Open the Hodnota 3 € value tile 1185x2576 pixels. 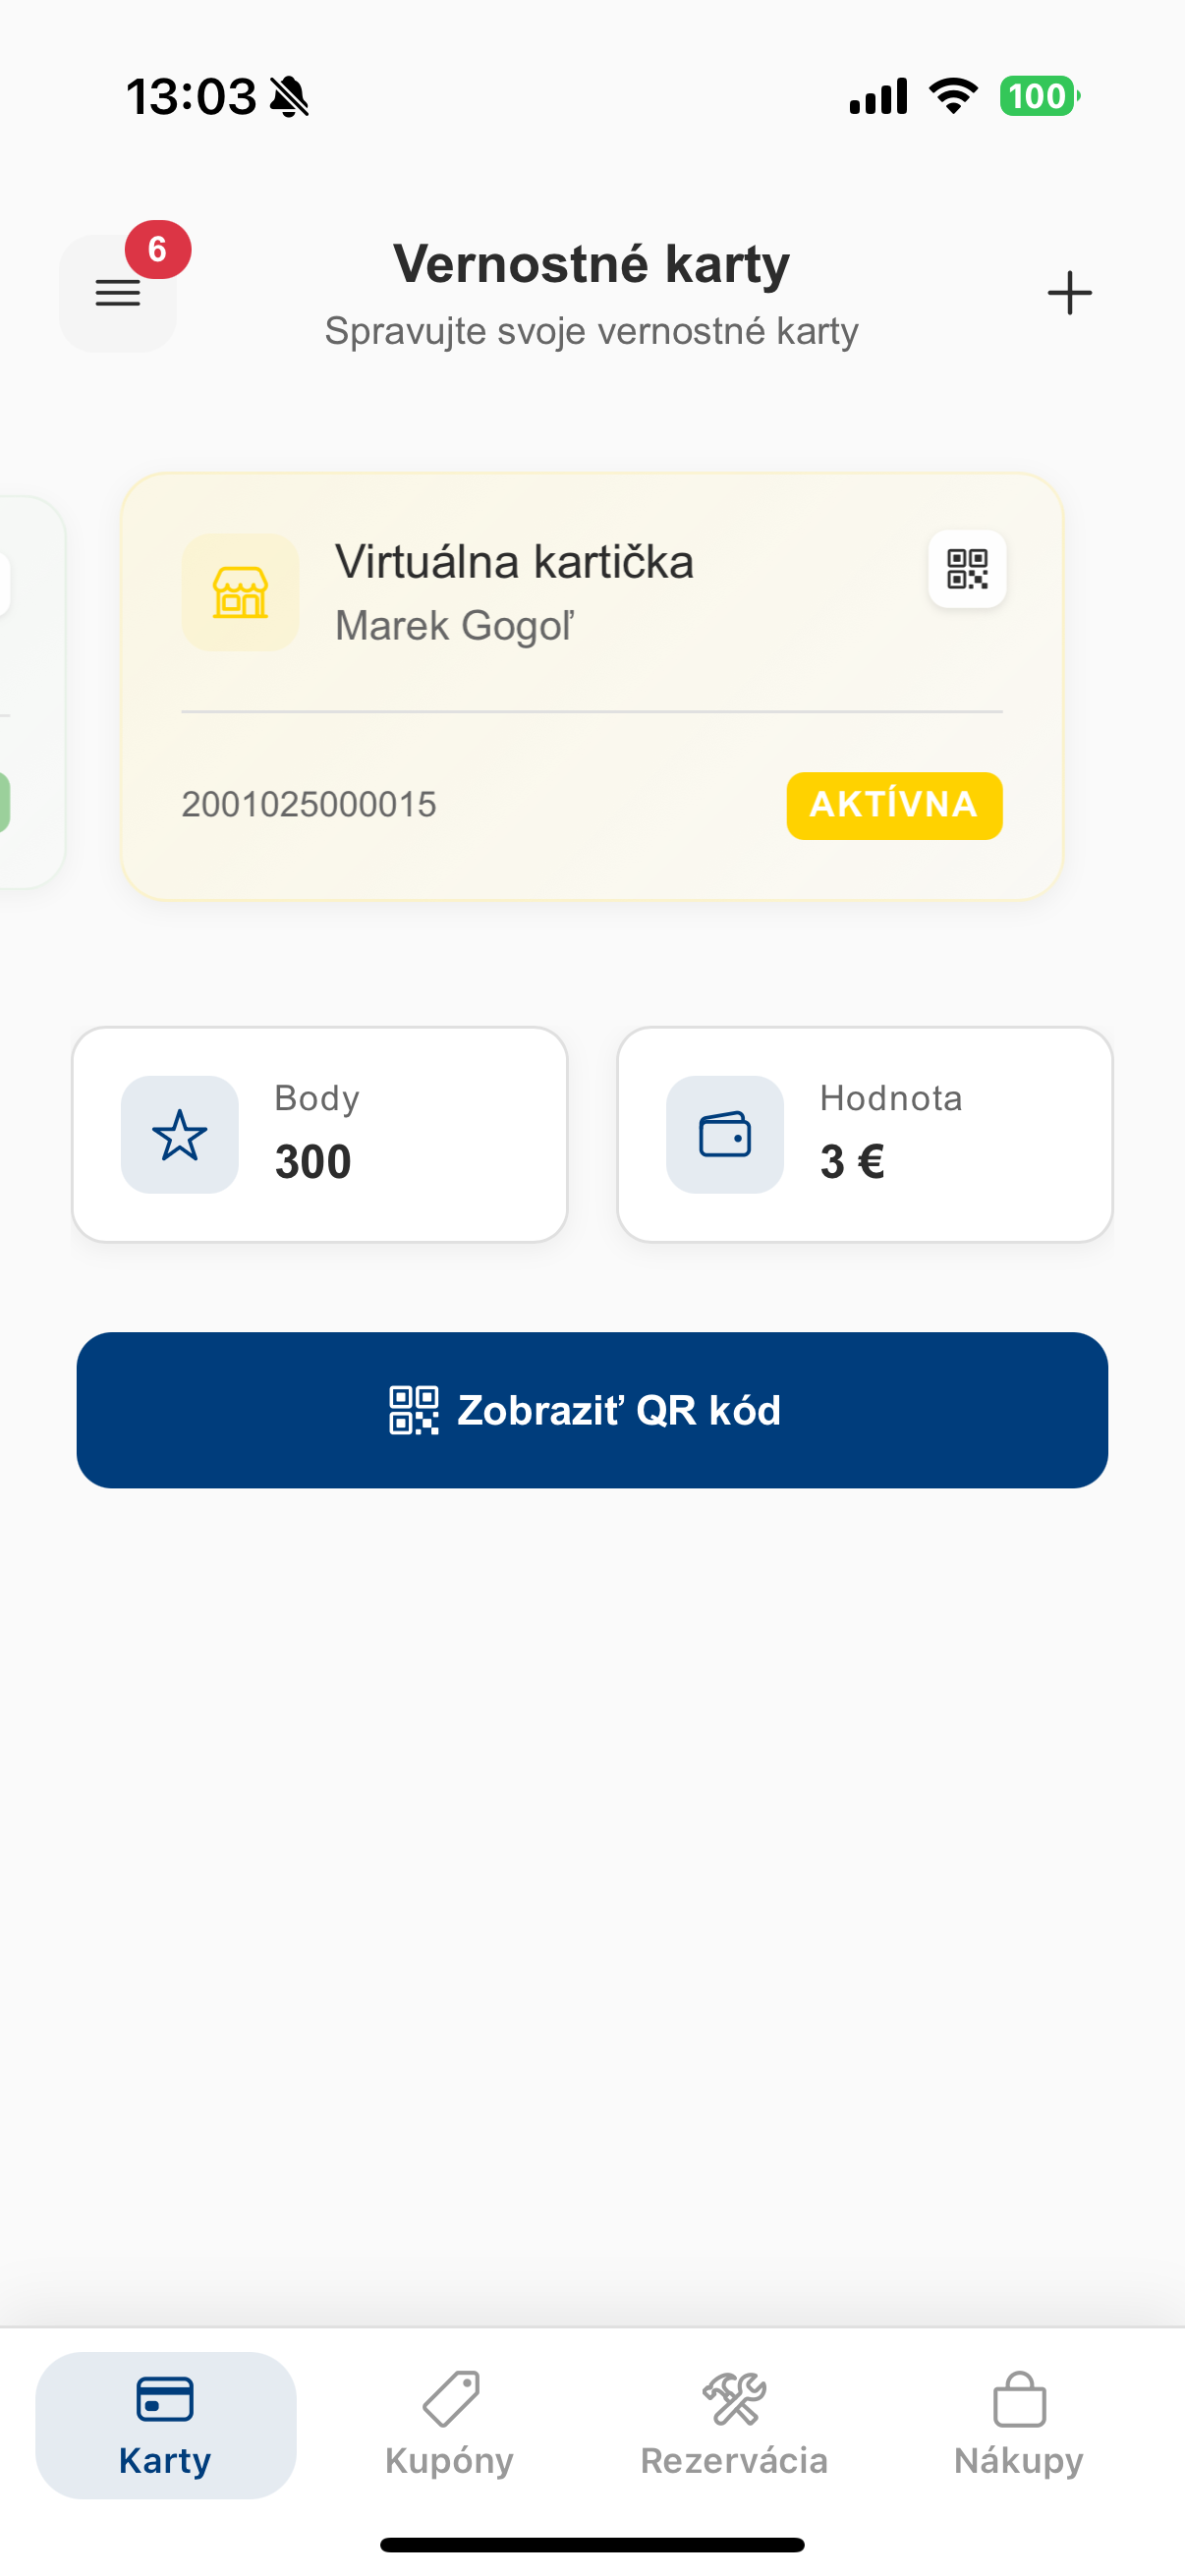pyautogui.click(x=865, y=1135)
